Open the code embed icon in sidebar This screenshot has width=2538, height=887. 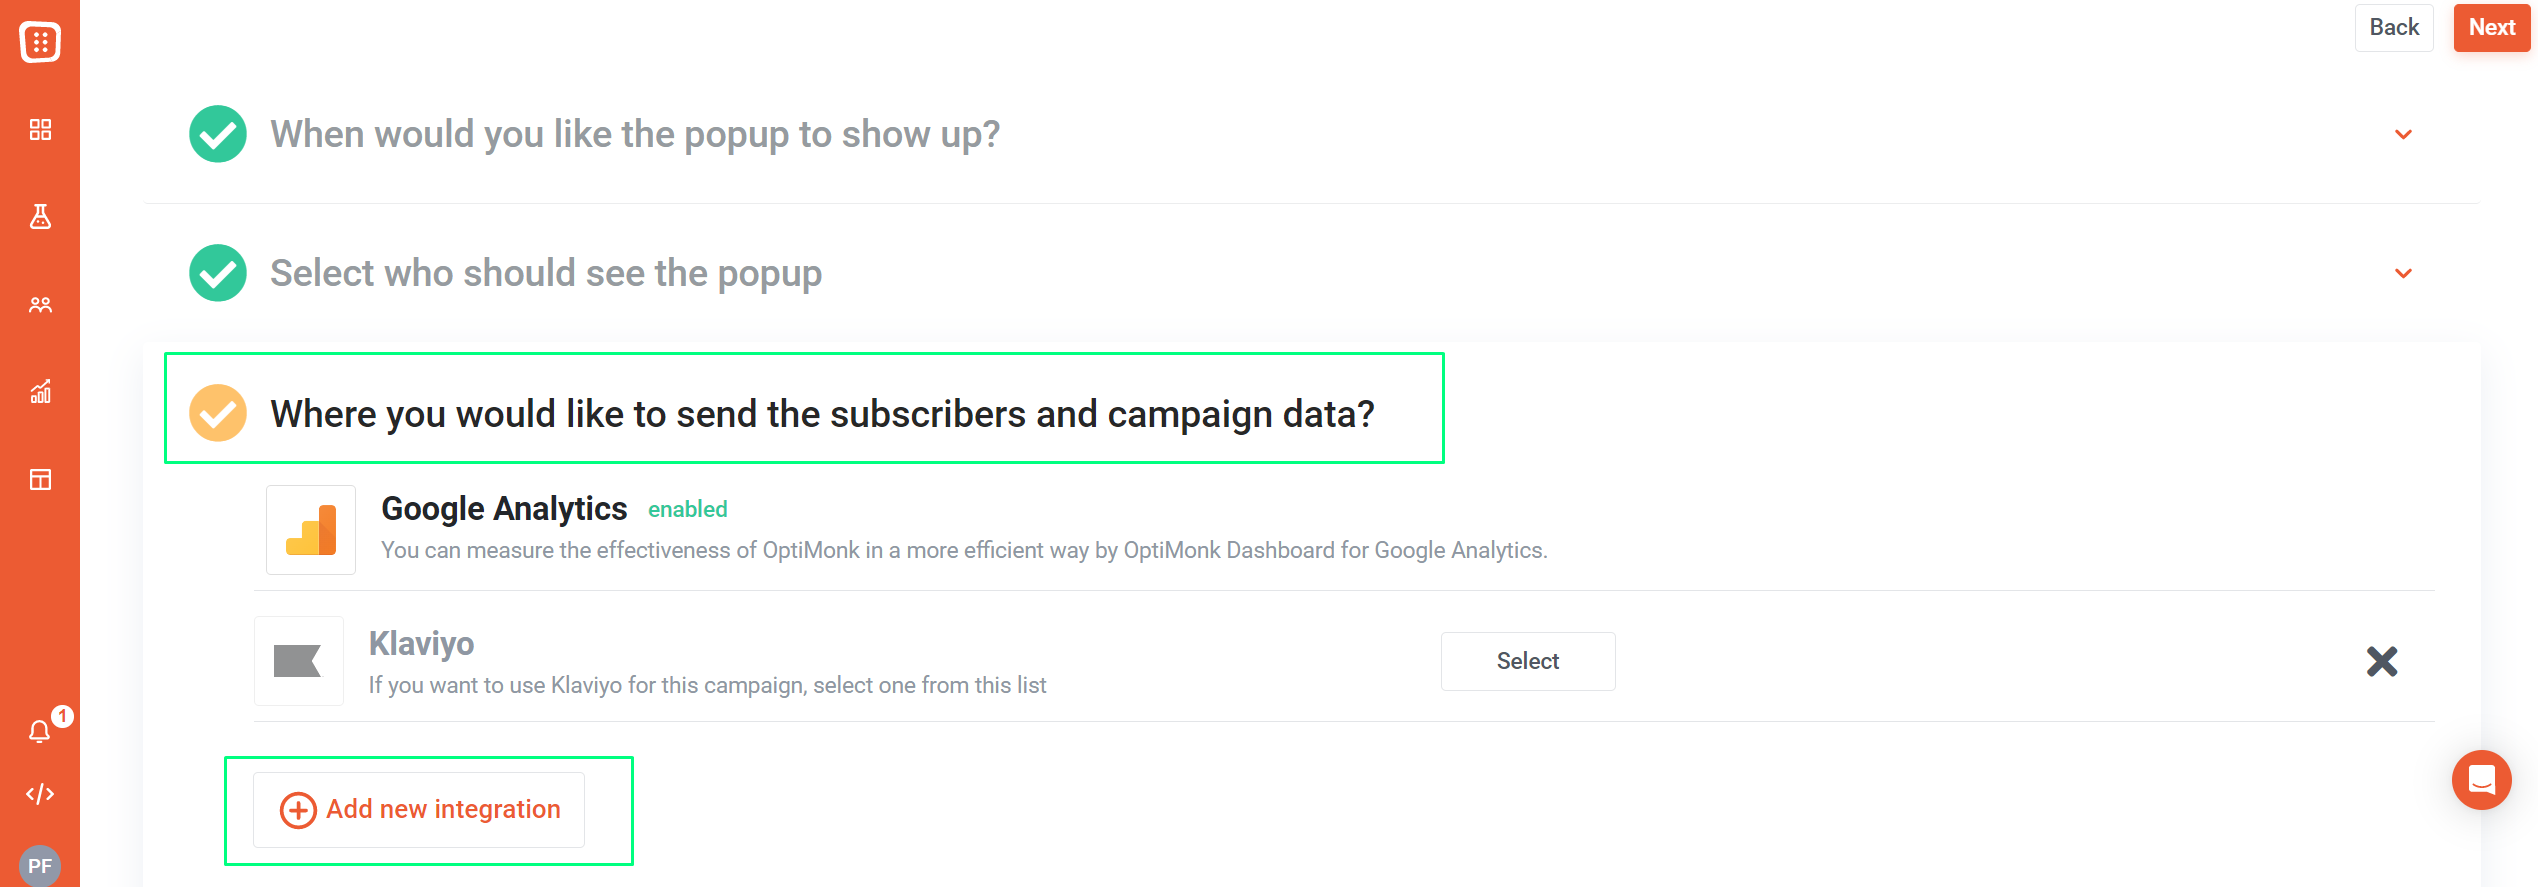click(x=40, y=794)
